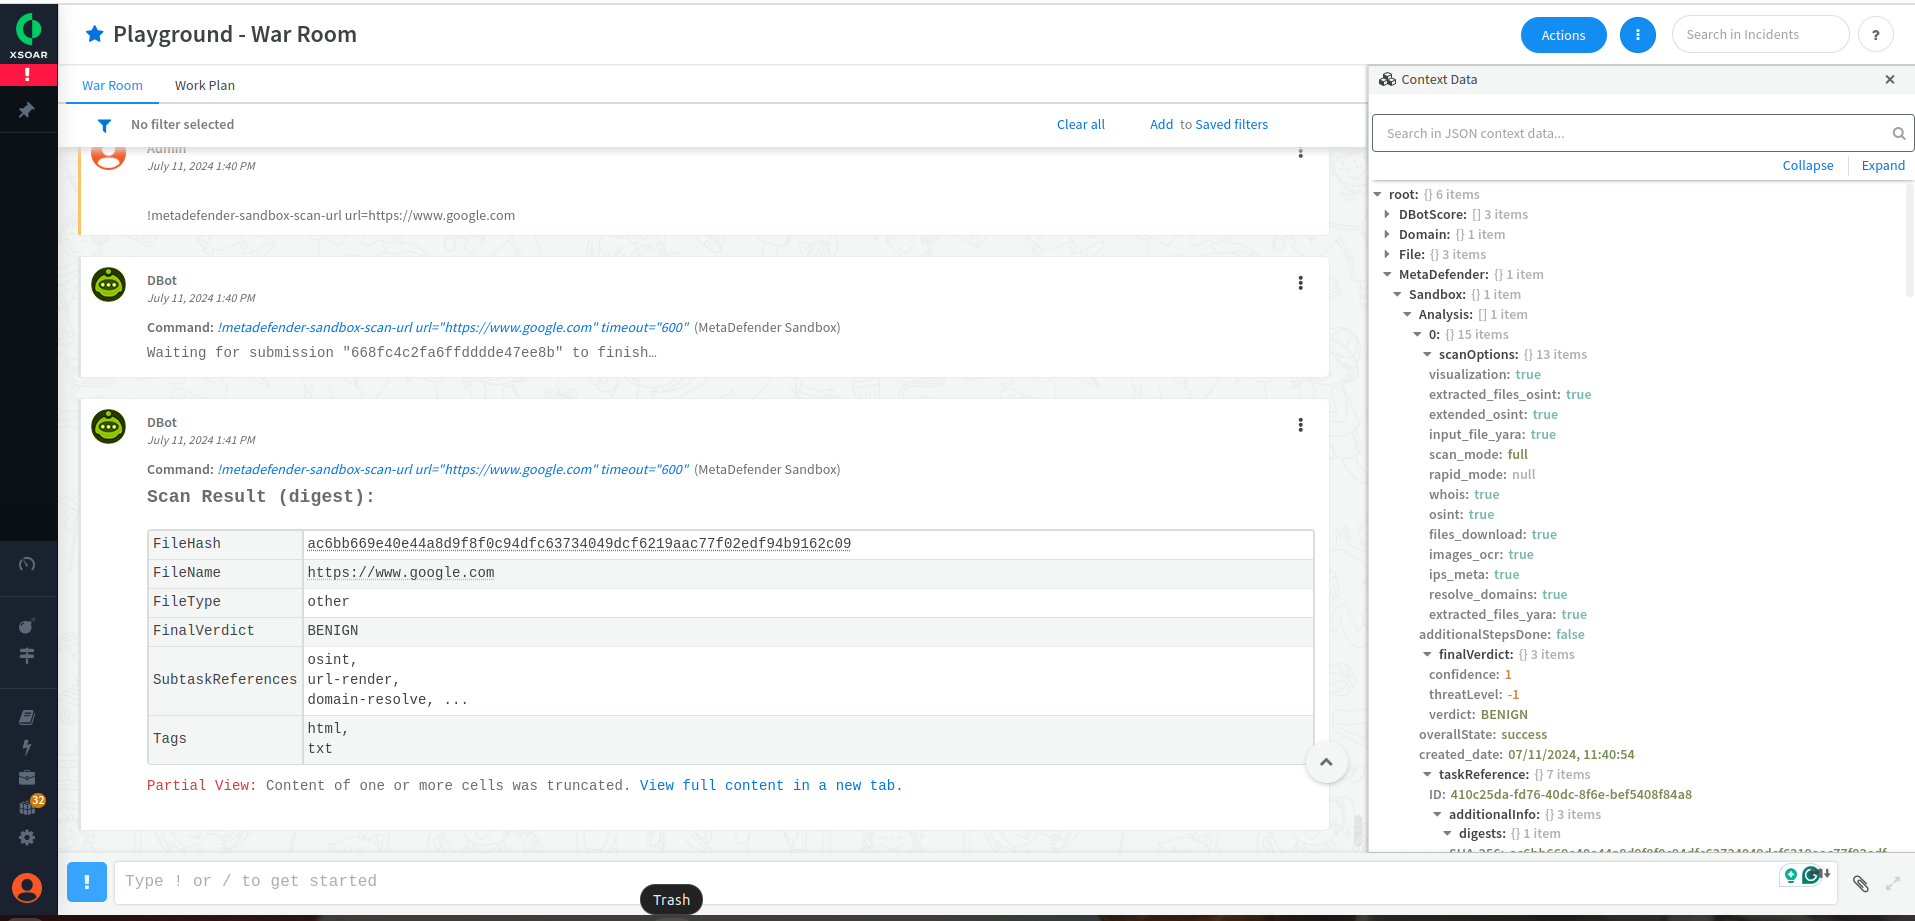
Task: Click the Context Data panel scrollbar
Action: tap(1910, 240)
